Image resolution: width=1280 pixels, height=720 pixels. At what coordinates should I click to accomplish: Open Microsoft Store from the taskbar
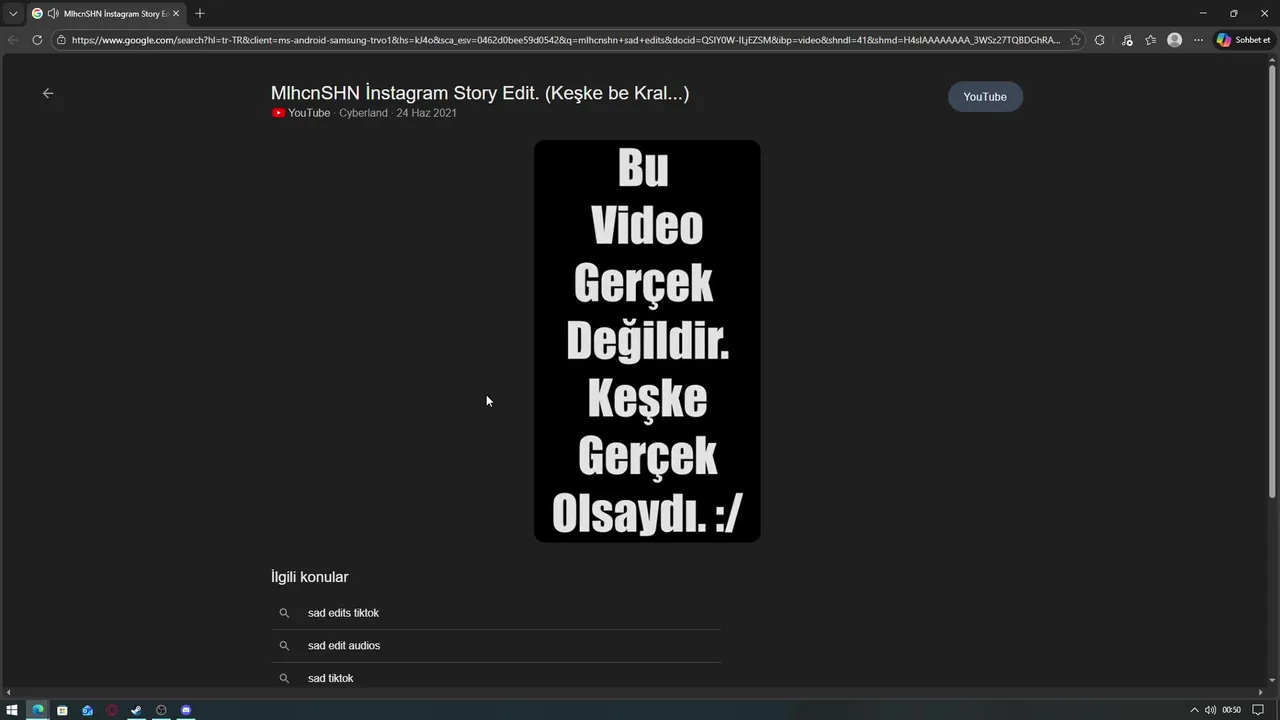pyautogui.click(x=62, y=710)
